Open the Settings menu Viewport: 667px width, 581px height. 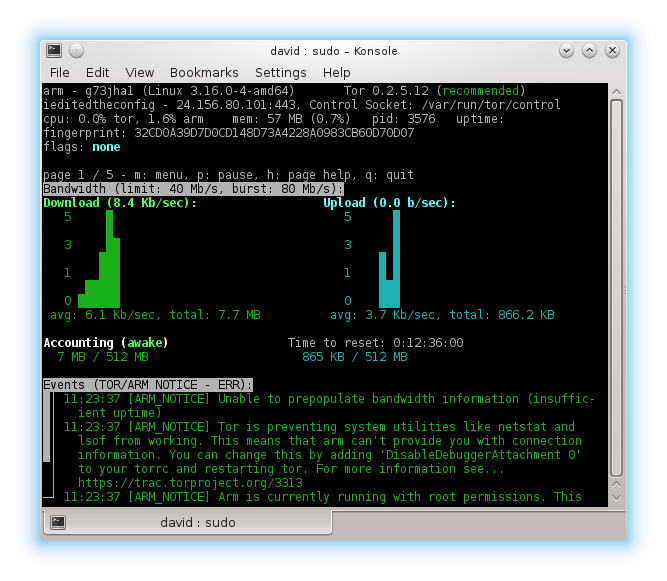(281, 73)
